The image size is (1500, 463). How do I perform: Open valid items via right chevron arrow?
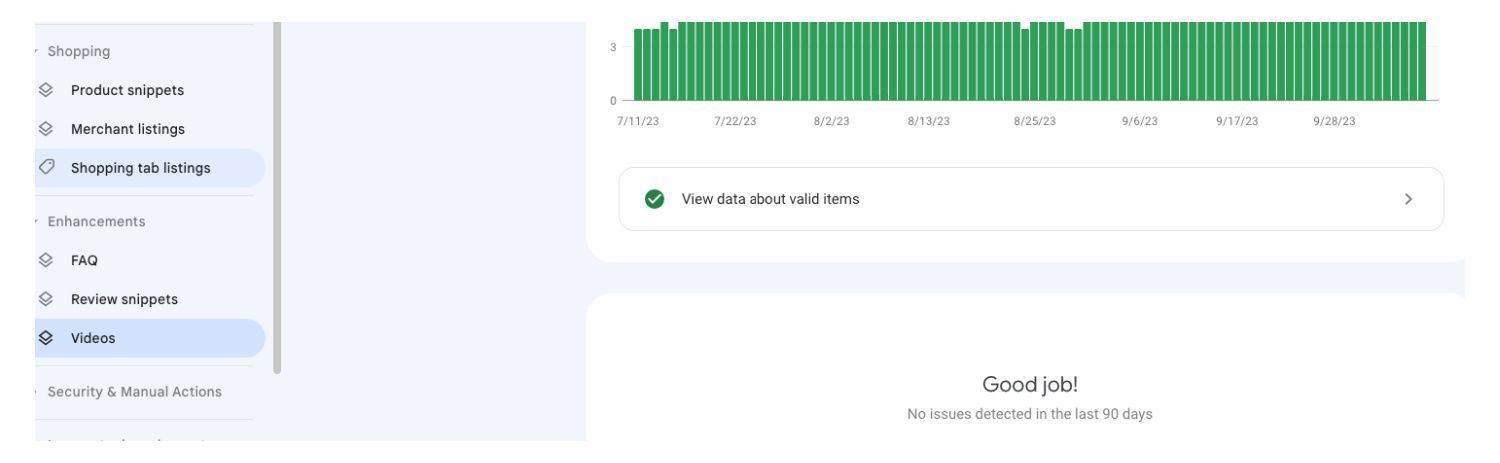coord(1408,199)
